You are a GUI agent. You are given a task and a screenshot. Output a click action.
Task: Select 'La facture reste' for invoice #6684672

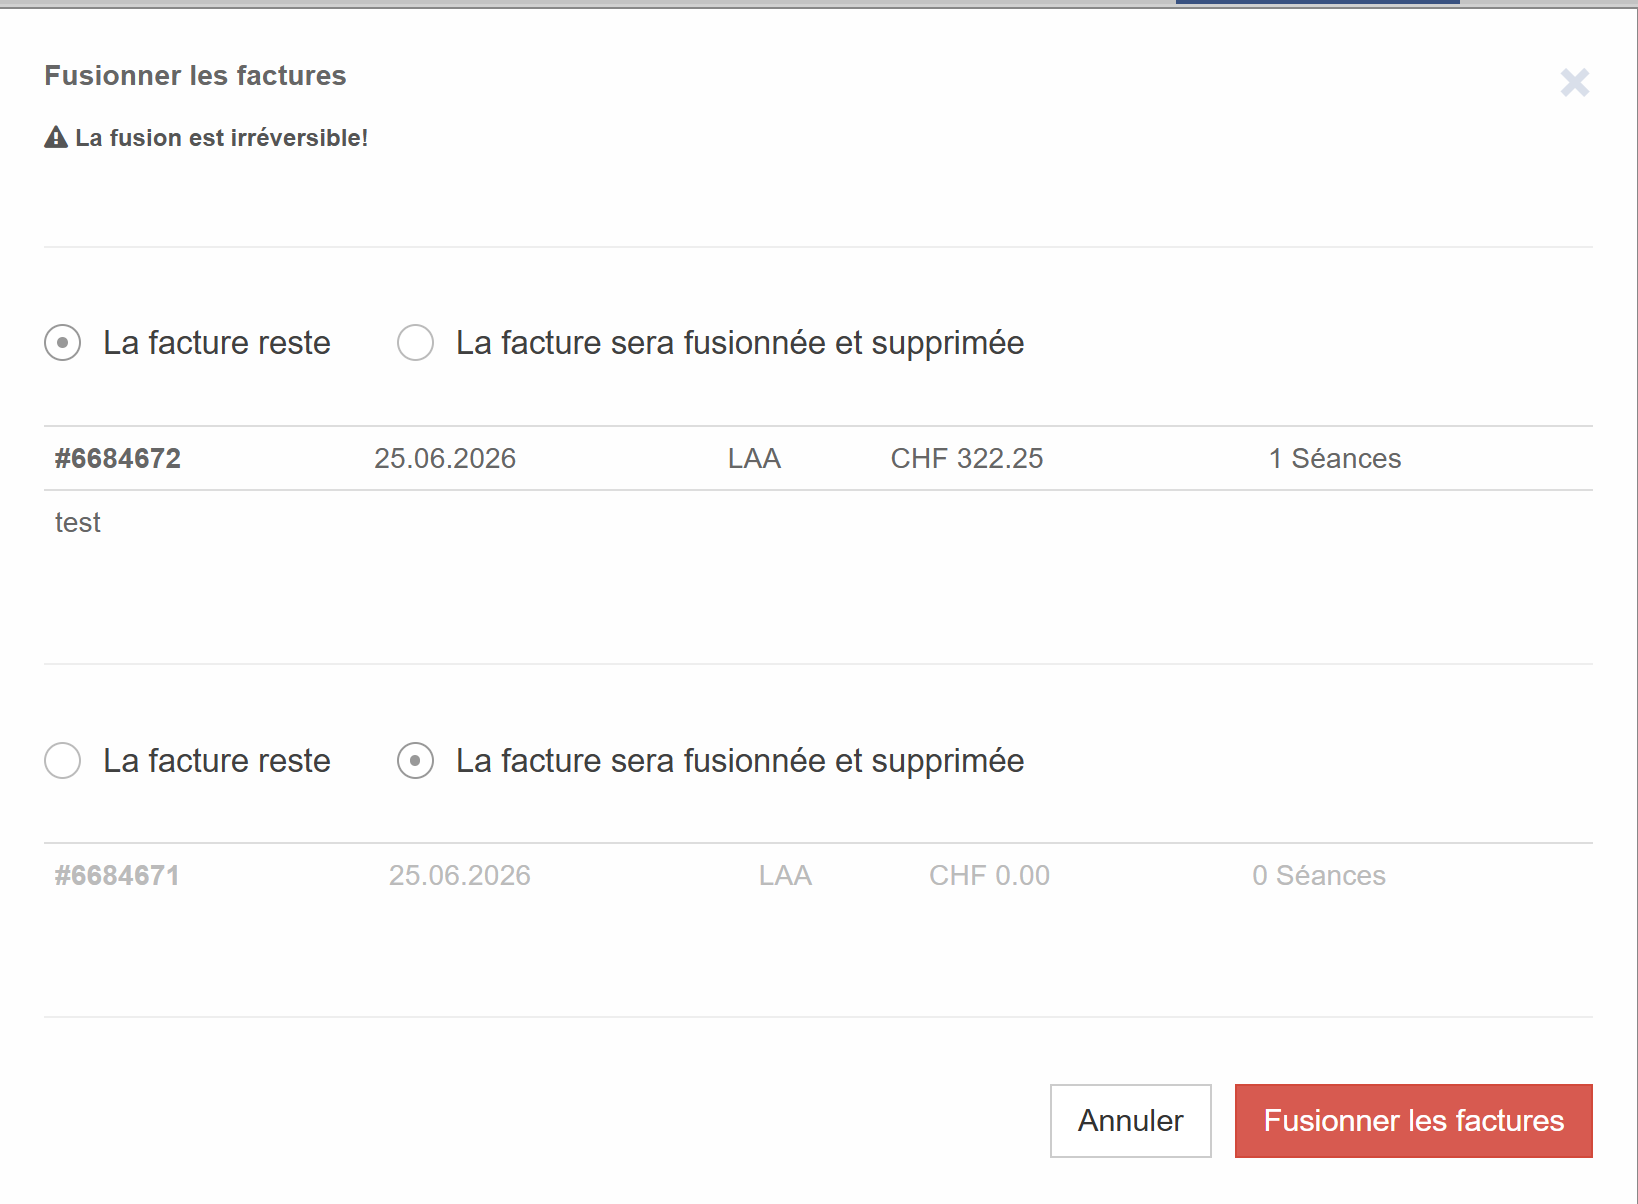(62, 343)
